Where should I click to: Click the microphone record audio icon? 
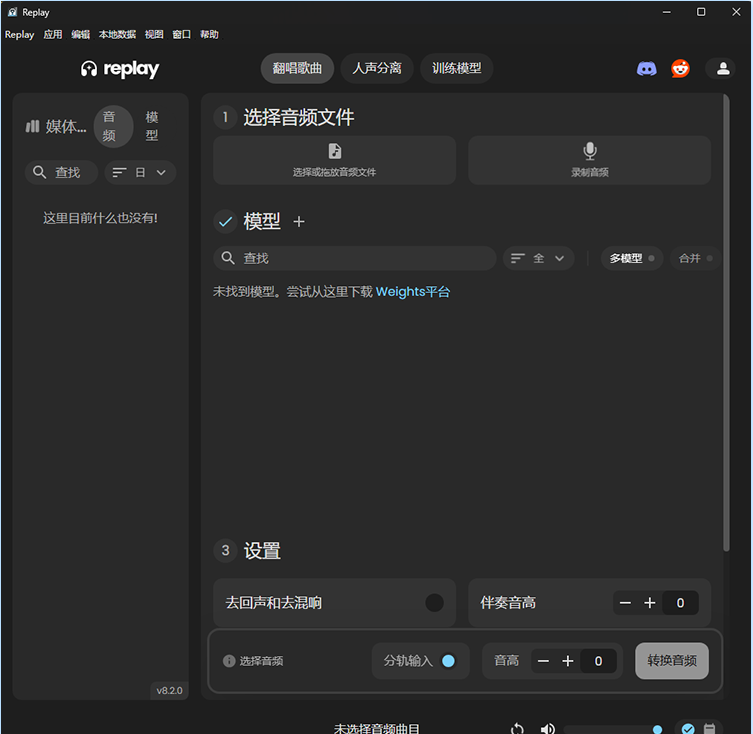tap(590, 151)
